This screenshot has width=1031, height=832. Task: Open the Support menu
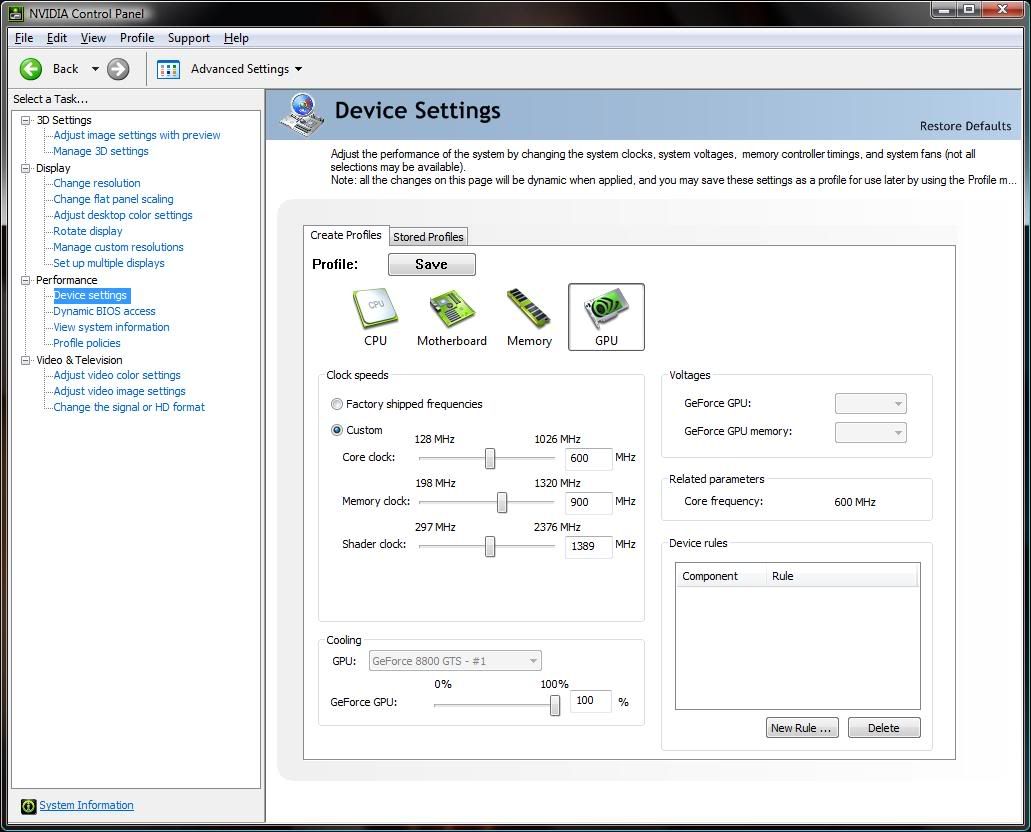pos(189,38)
